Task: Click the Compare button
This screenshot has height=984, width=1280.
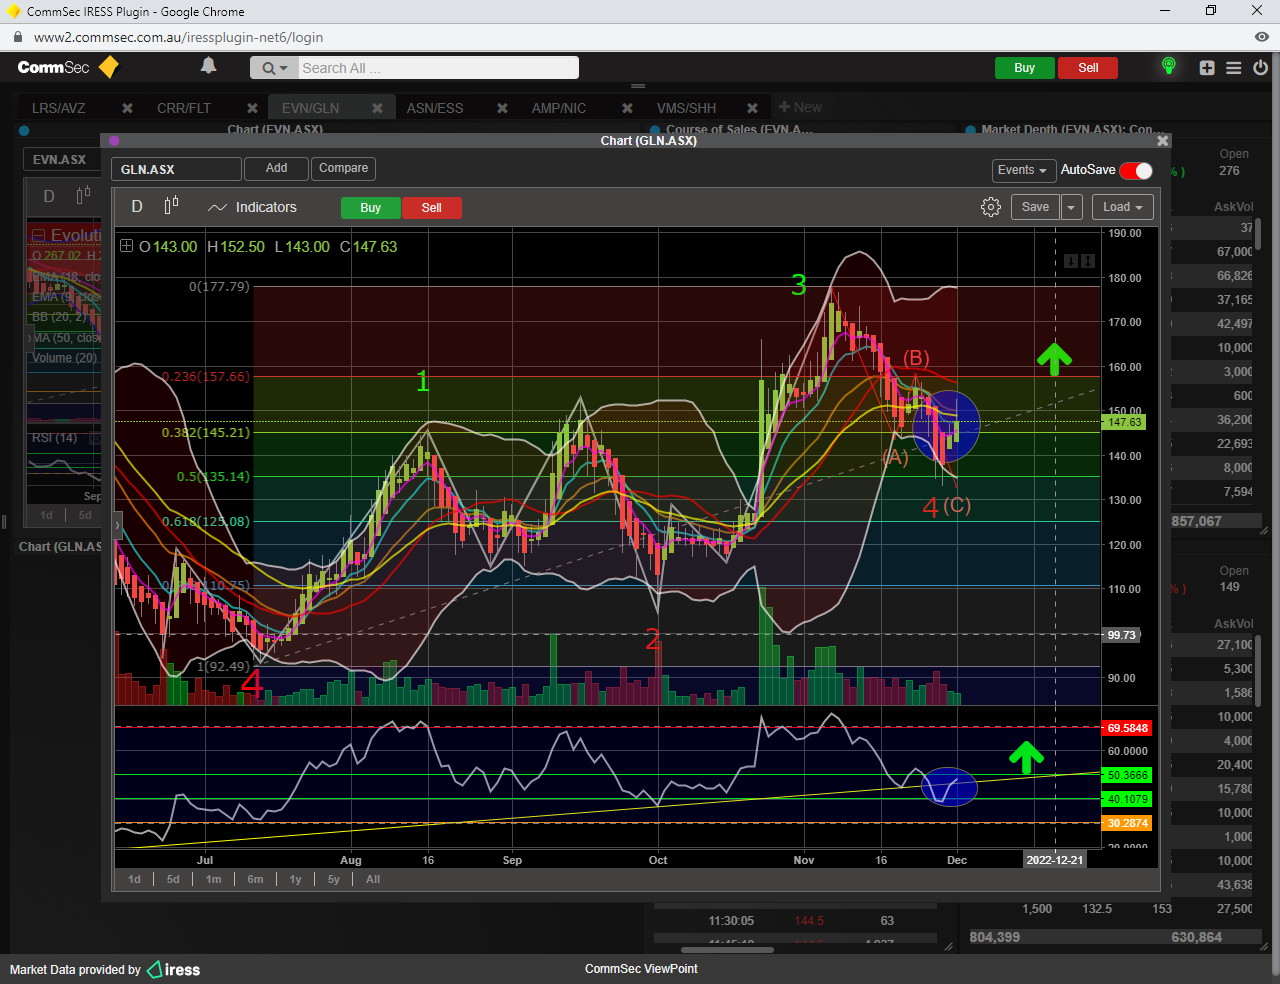Action: tap(343, 168)
